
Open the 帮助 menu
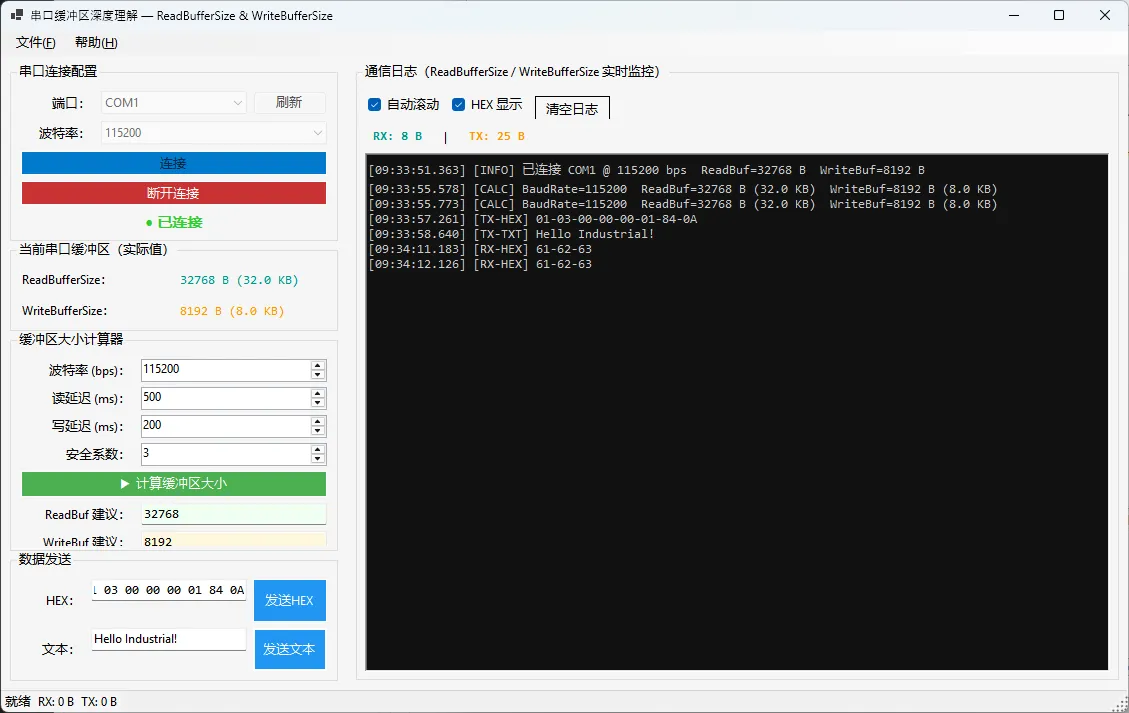tap(96, 43)
